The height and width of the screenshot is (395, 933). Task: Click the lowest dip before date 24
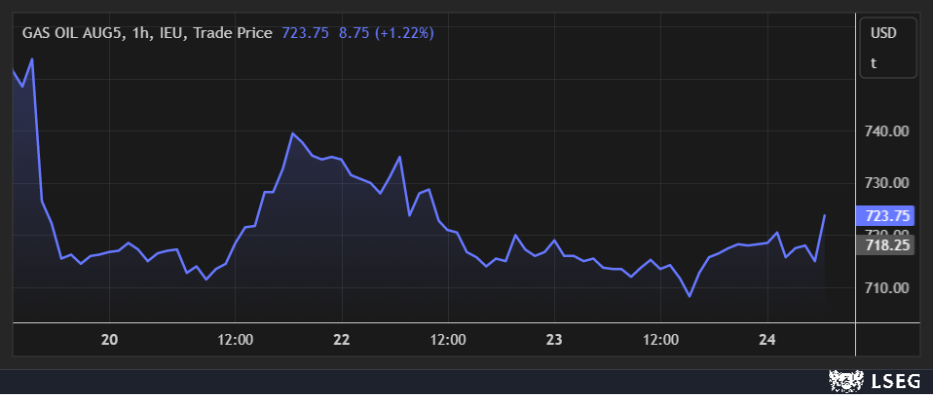(690, 296)
